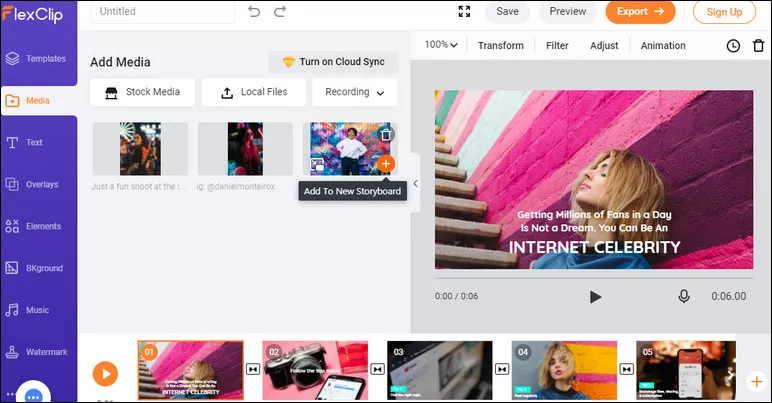Open the Watermark sidebar panel
772x403 pixels.
coord(38,352)
